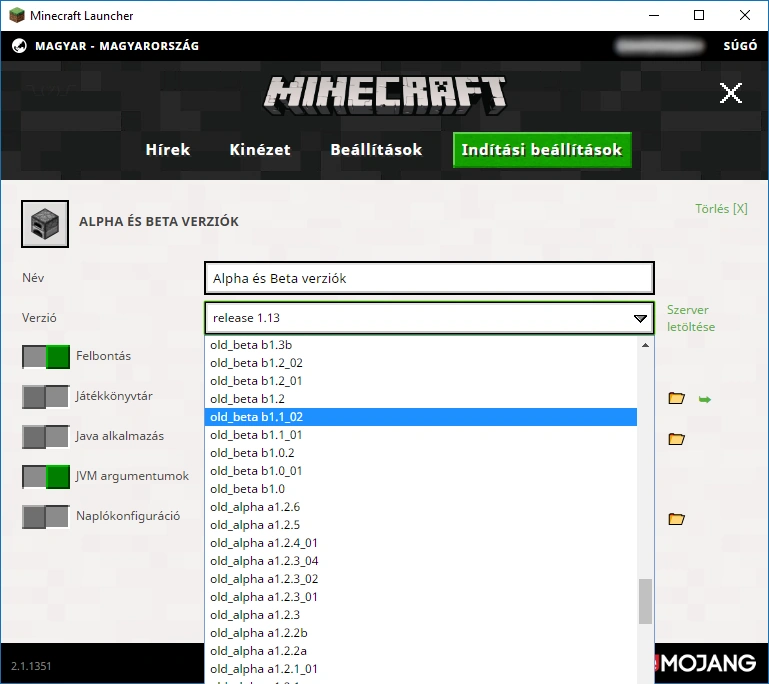Viewport: 769px width, 684px height.
Task: Select the Indítási beállítások tab
Action: pos(542,150)
